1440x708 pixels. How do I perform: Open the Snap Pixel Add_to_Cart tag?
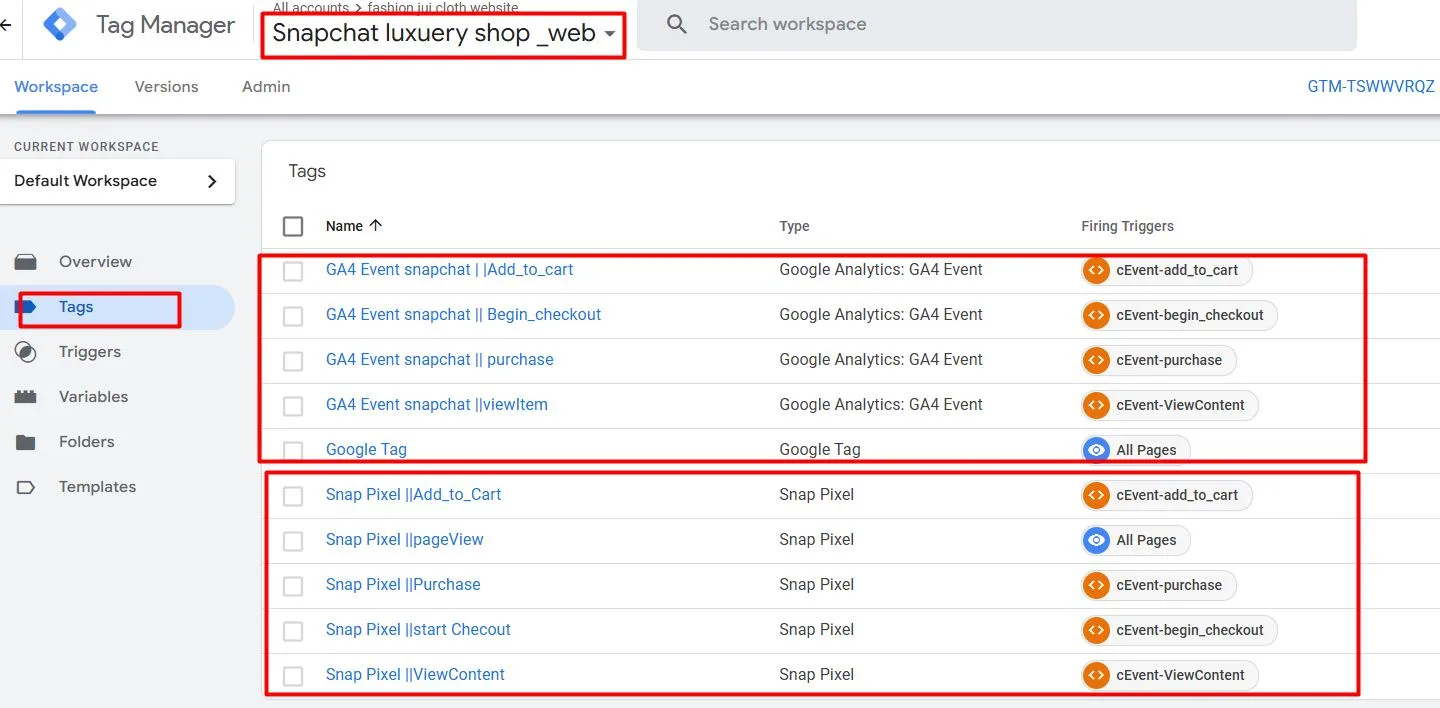click(x=414, y=495)
